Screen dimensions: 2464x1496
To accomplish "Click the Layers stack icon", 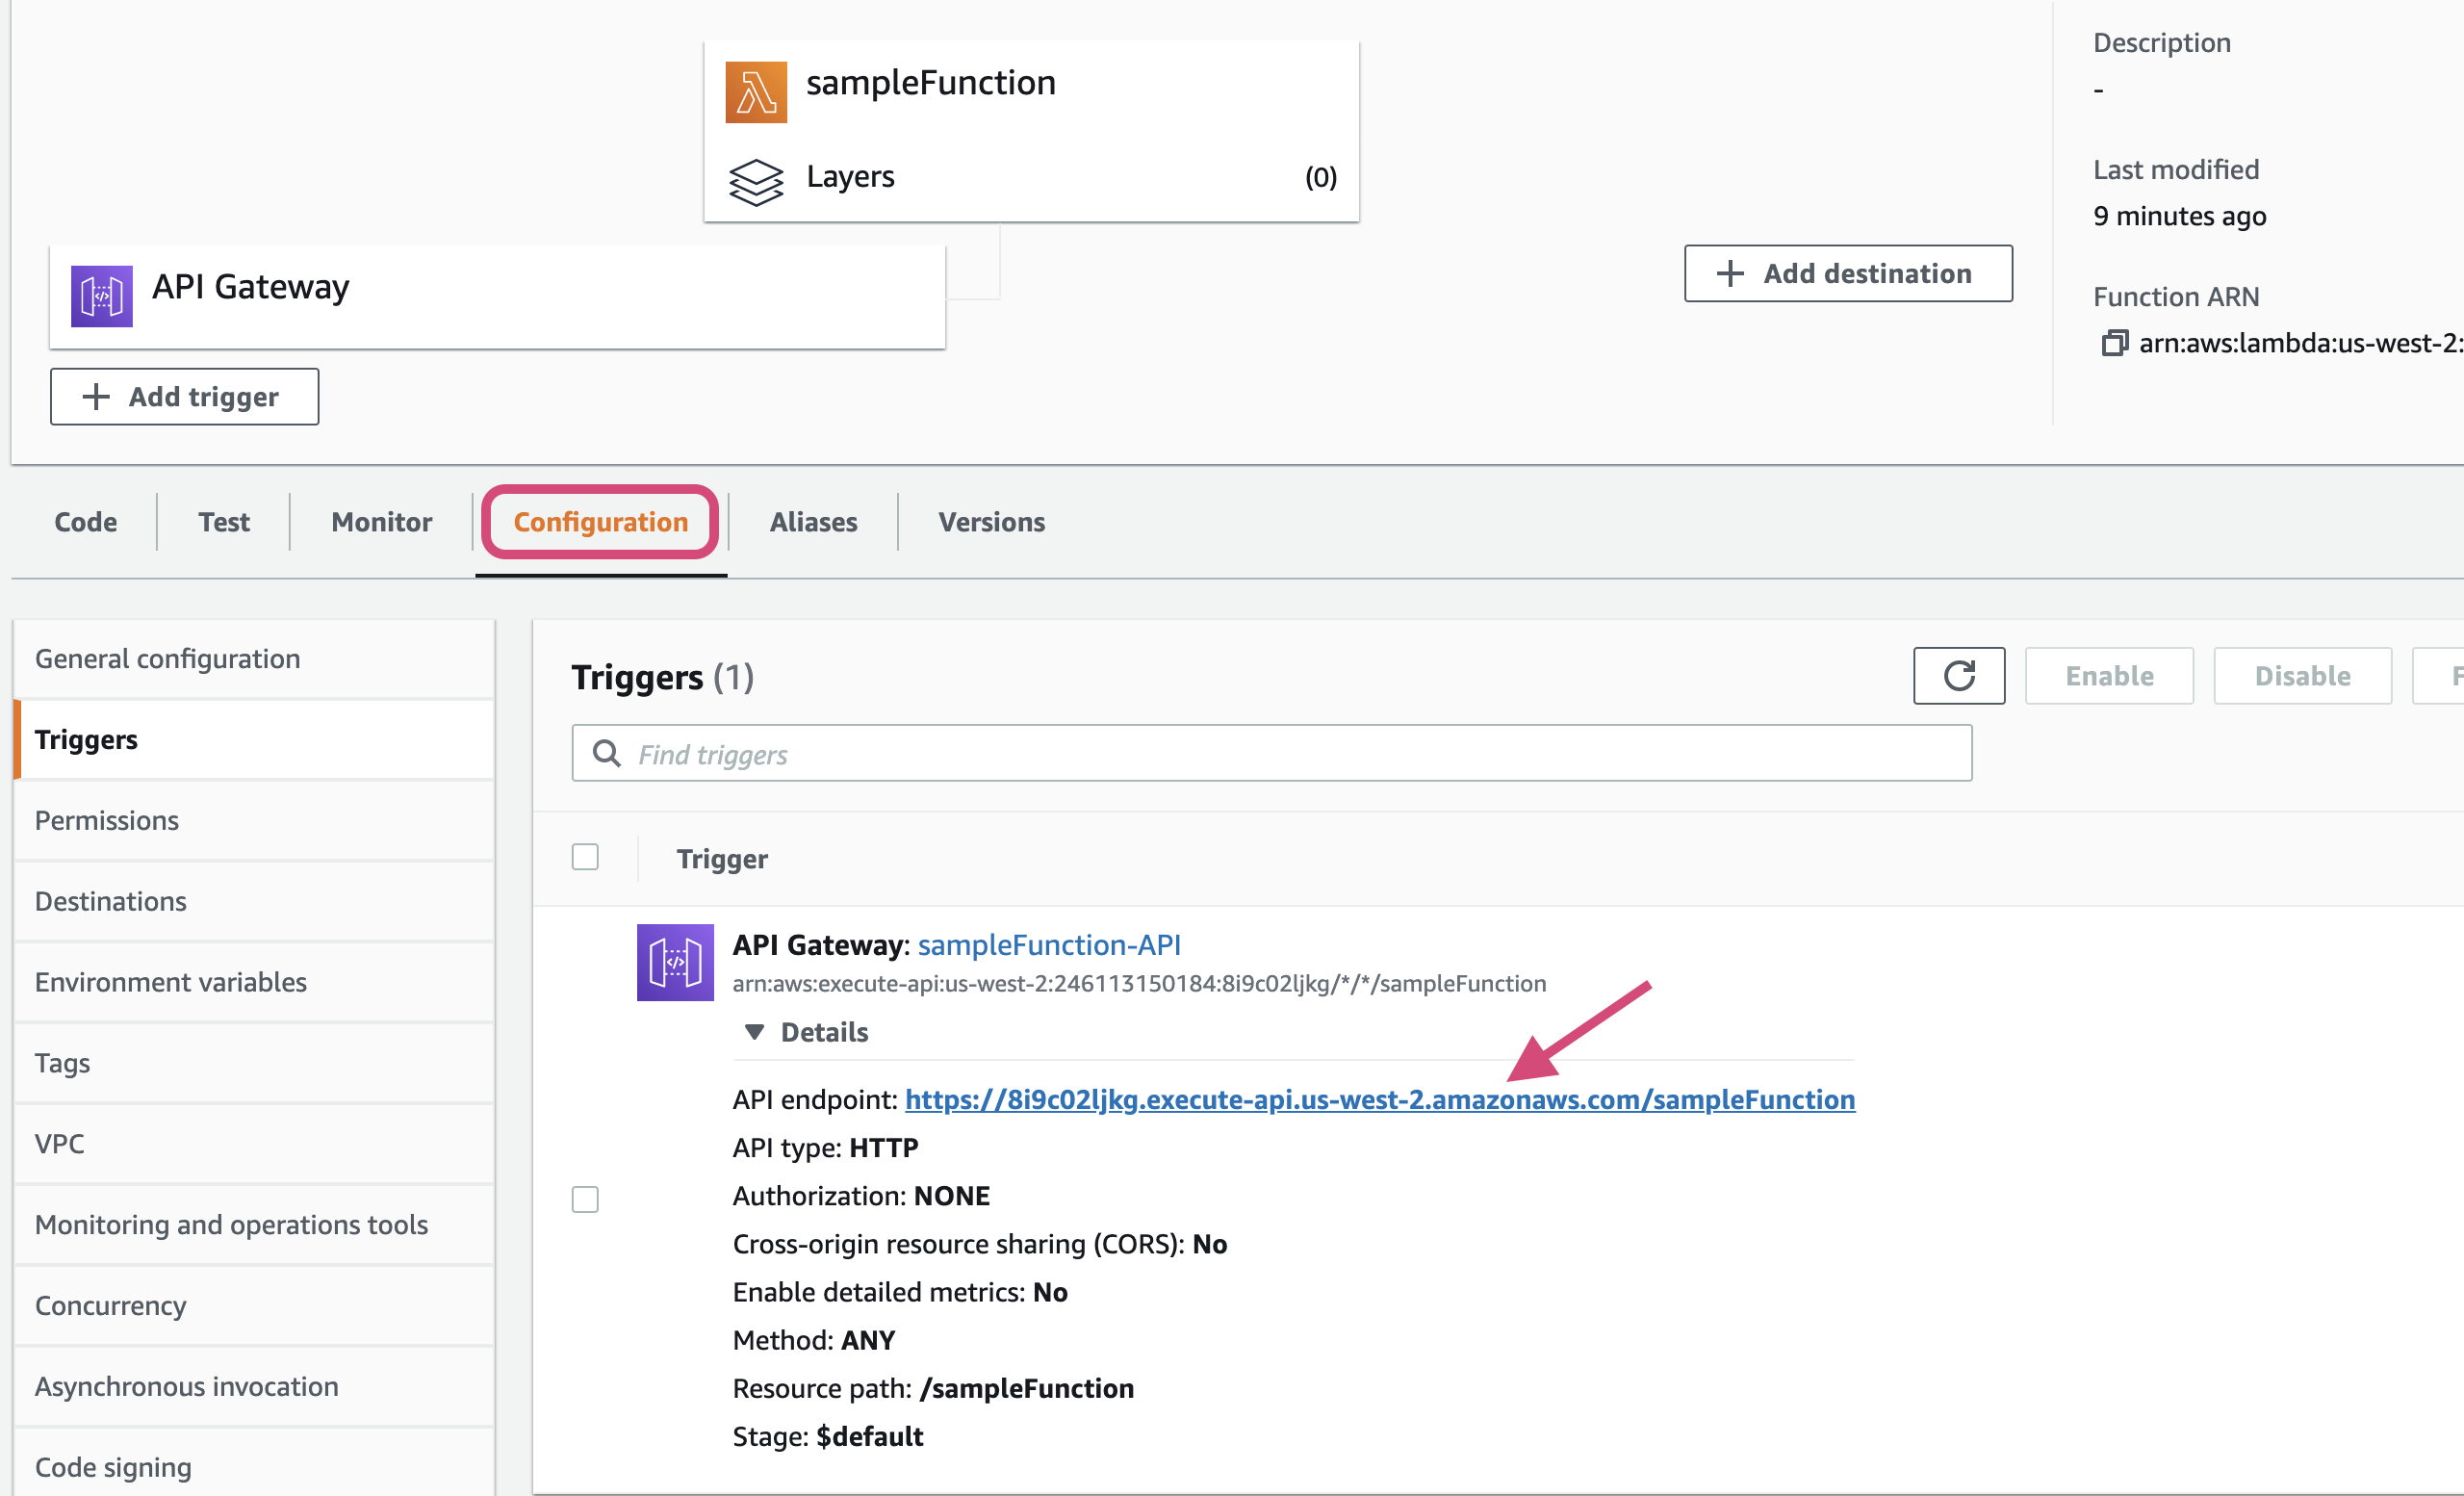I will (x=755, y=181).
